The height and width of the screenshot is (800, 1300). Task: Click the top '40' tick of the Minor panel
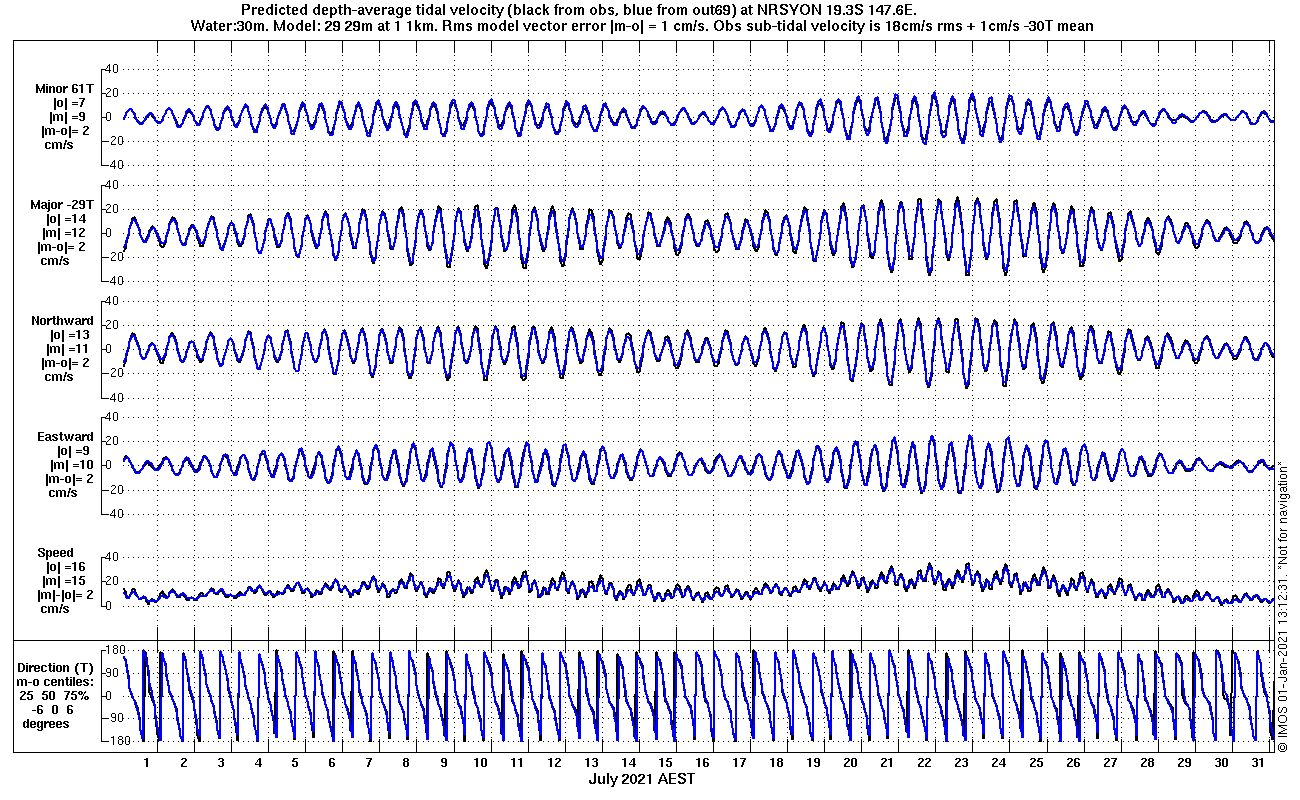point(112,69)
